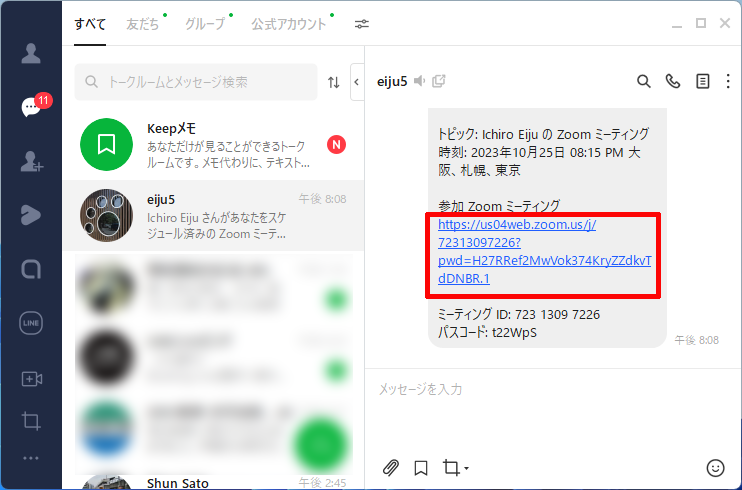Click 午後 8:08 time in eiju5 row
This screenshot has width=742, height=490.
pyautogui.click(x=322, y=199)
